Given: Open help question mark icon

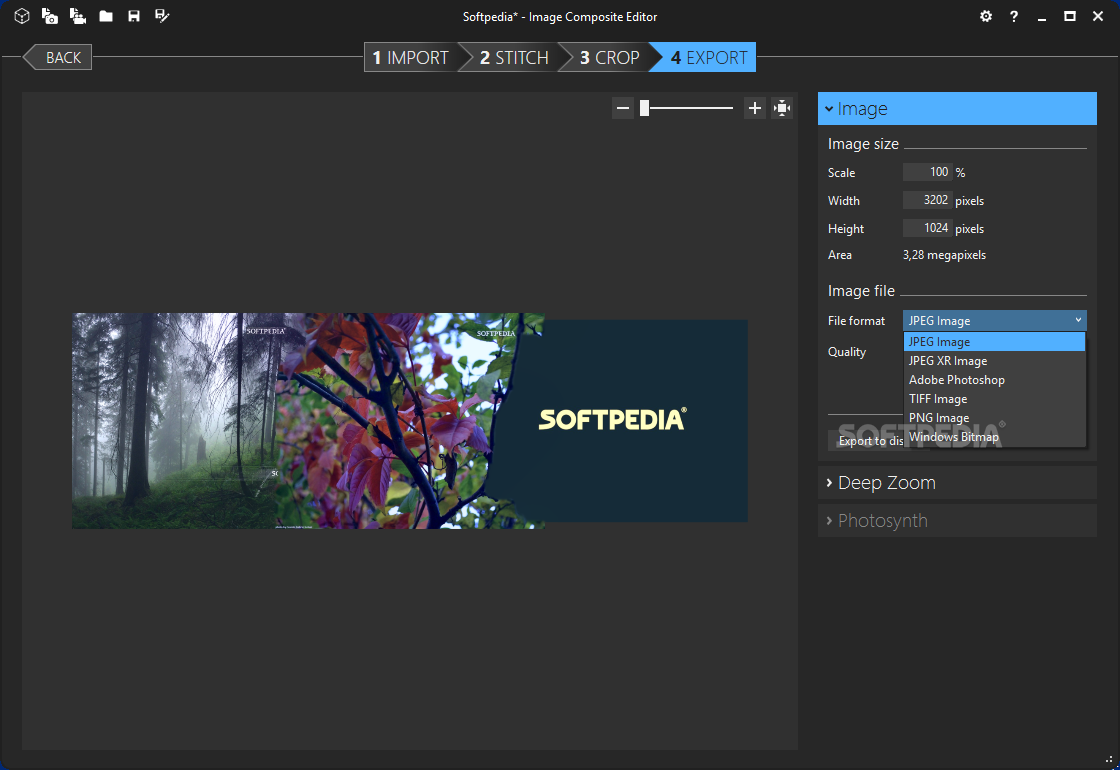Looking at the screenshot, I should tap(1014, 16).
